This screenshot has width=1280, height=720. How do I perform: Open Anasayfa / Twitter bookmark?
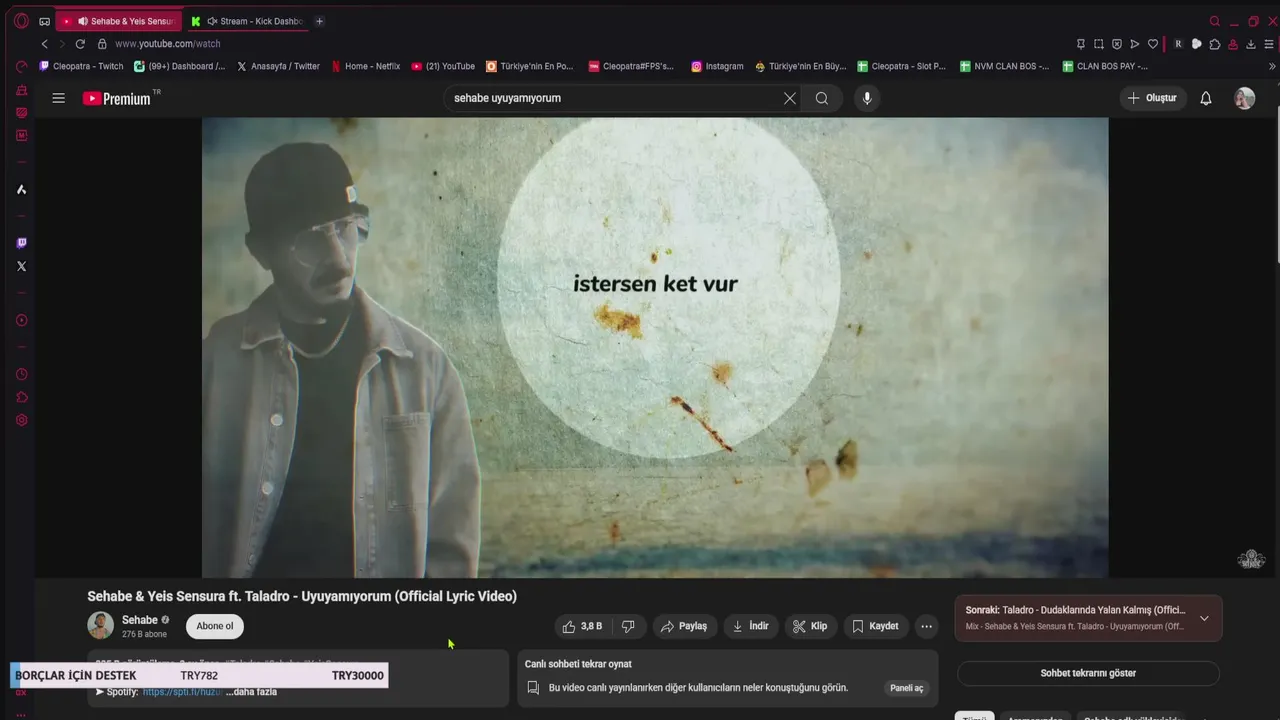[x=279, y=66]
